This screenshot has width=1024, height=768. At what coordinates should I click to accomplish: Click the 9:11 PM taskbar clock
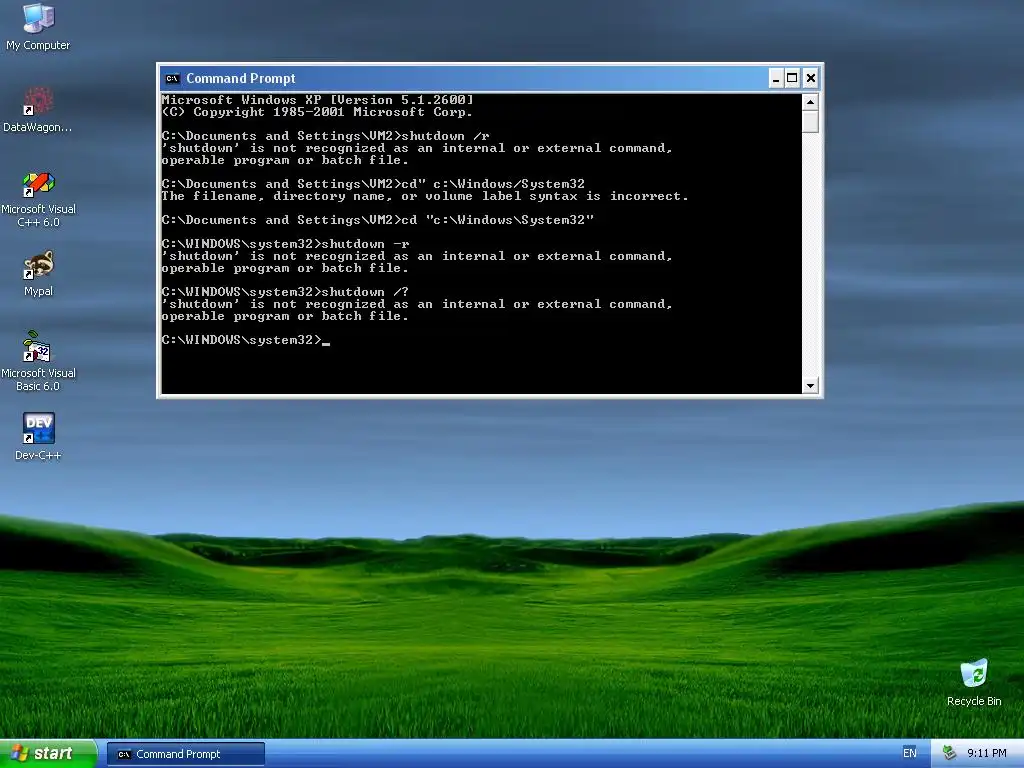click(986, 753)
